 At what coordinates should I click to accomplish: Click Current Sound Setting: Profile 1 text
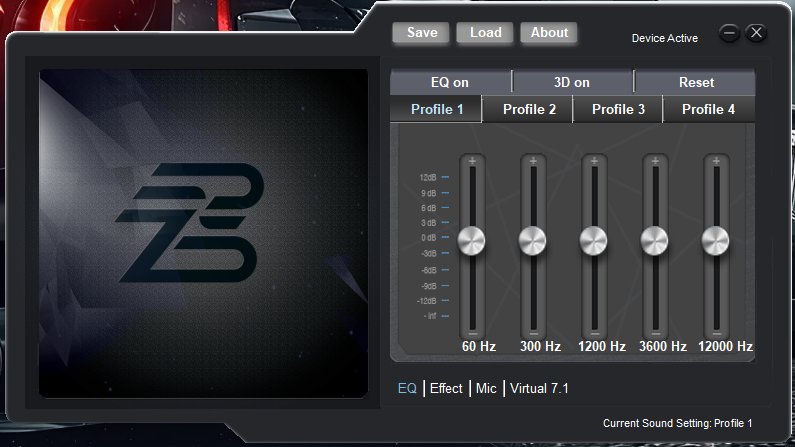coord(677,423)
